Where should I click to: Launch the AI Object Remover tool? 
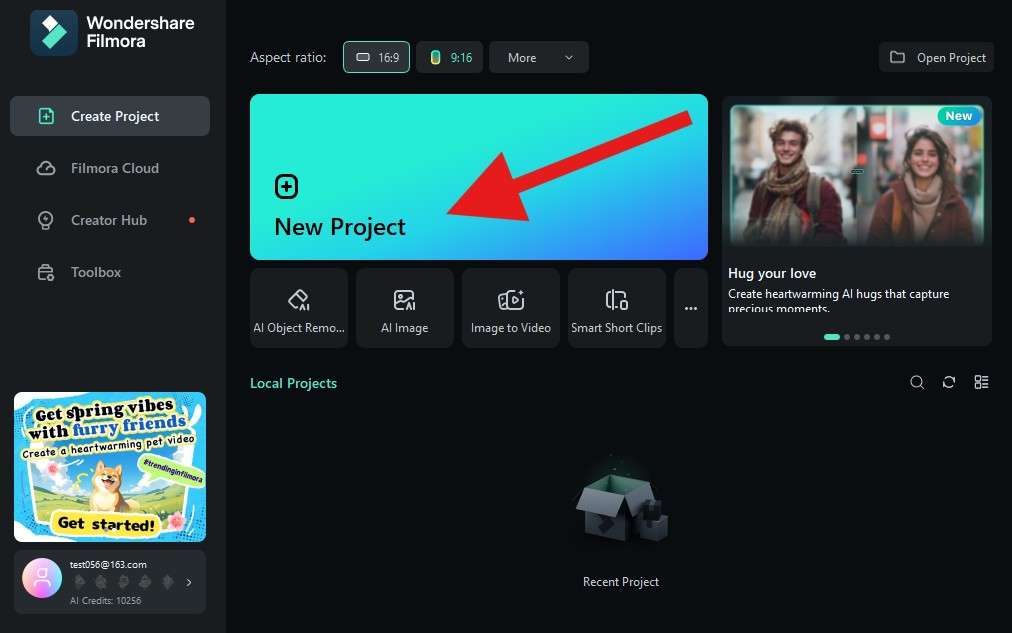coord(299,308)
